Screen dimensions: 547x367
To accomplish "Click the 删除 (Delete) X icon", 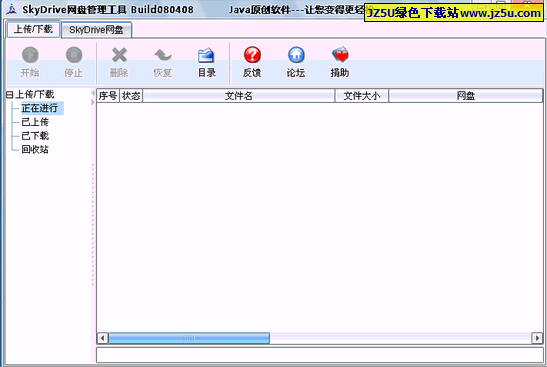I will pyautogui.click(x=119, y=55).
